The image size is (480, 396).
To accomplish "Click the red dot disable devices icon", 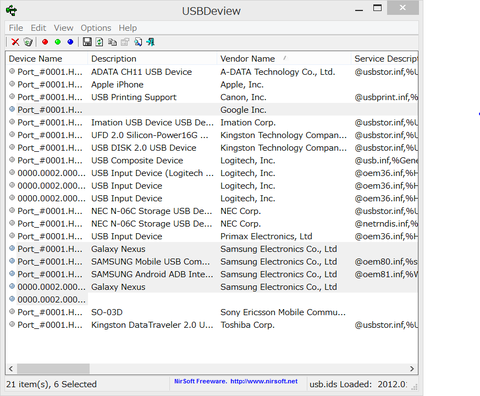I will 45,42.
